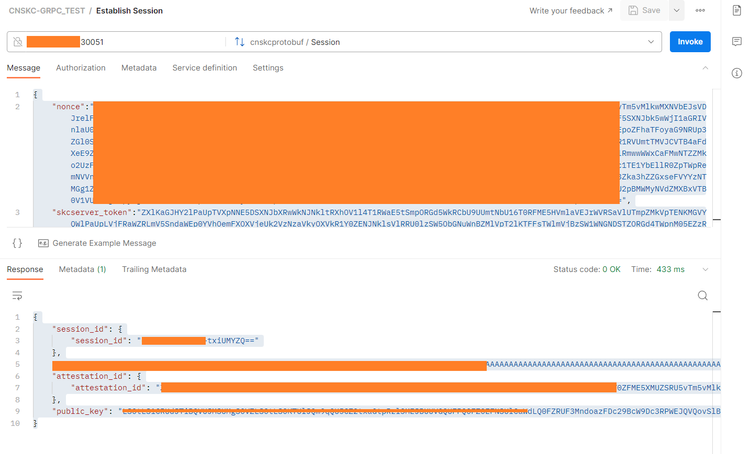The height and width of the screenshot is (454, 750).
Task: Open the Service definition tab
Action: coord(204,68)
